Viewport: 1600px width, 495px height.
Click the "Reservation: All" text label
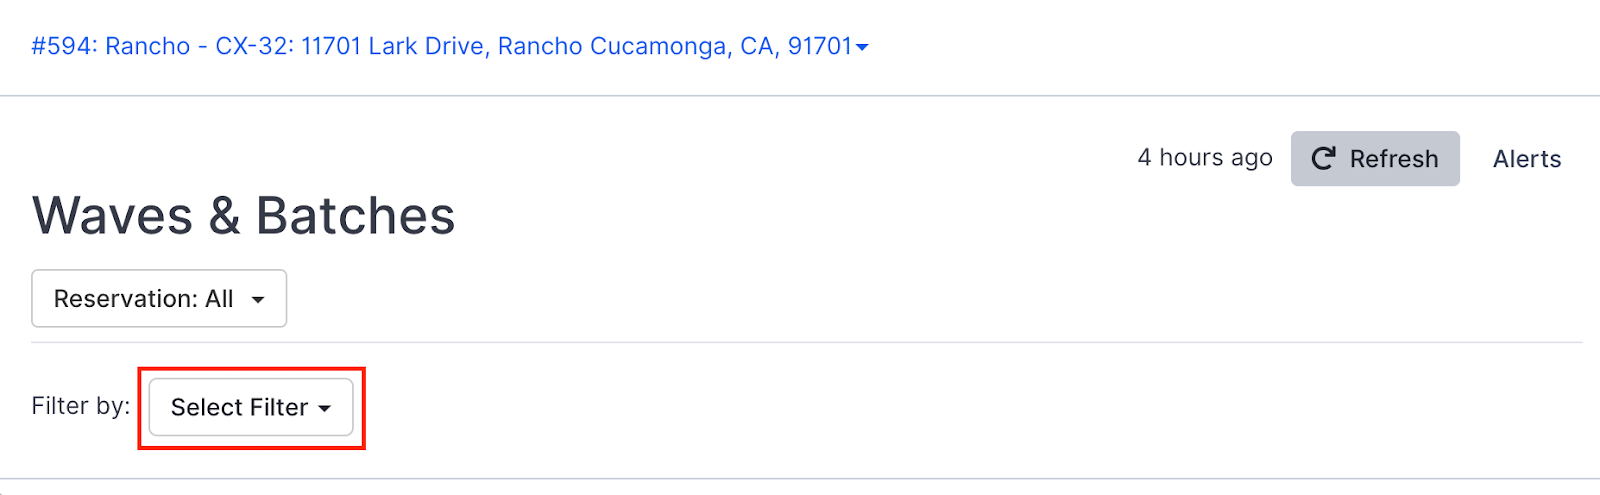click(x=143, y=299)
